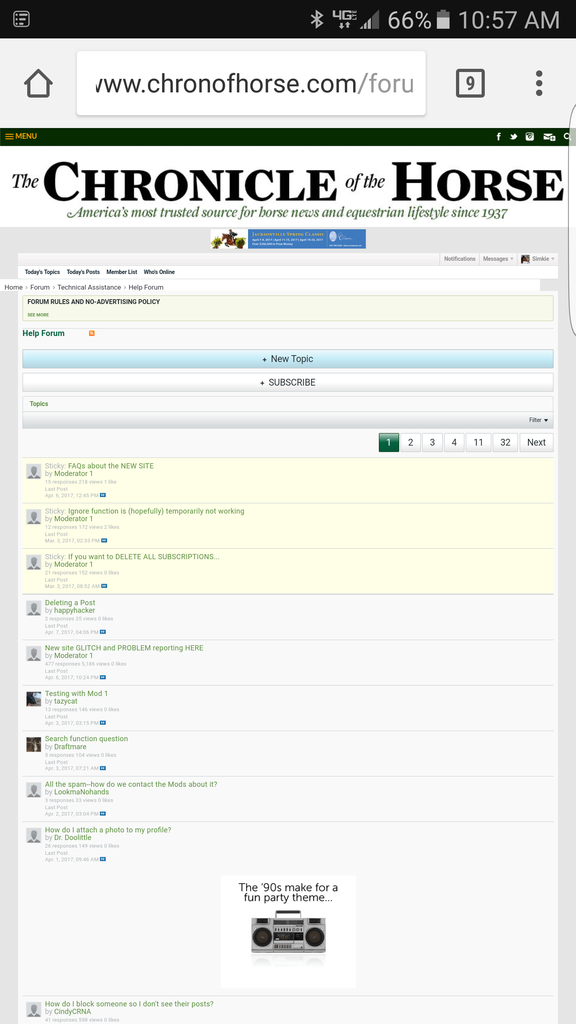Tap the browser home icon

pyautogui.click(x=38, y=84)
